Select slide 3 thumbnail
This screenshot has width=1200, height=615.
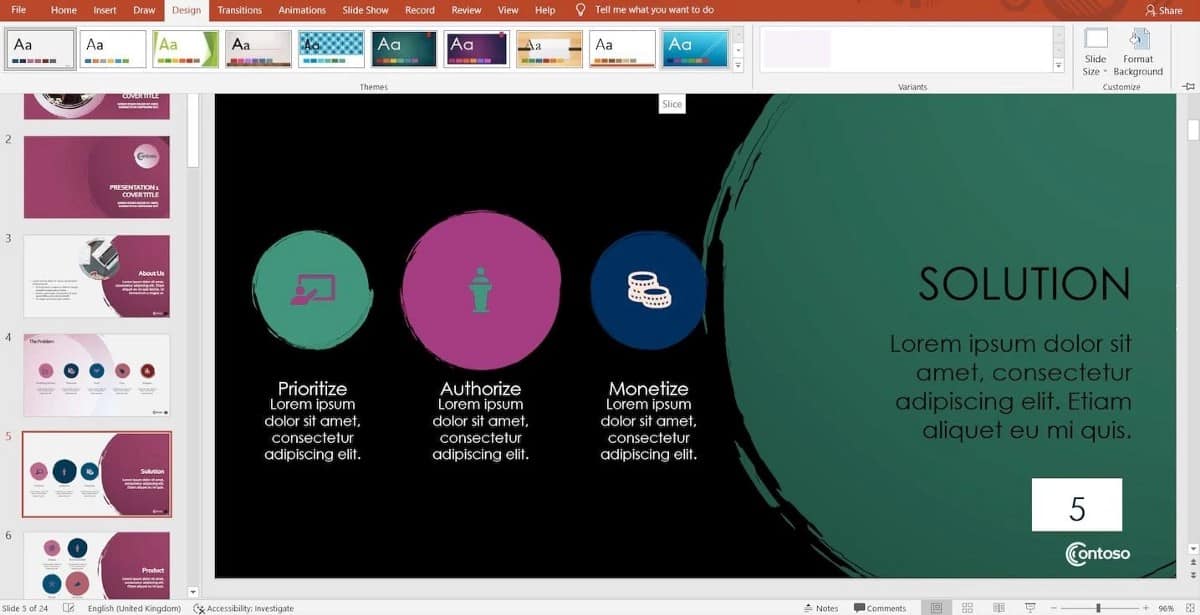[96, 274]
